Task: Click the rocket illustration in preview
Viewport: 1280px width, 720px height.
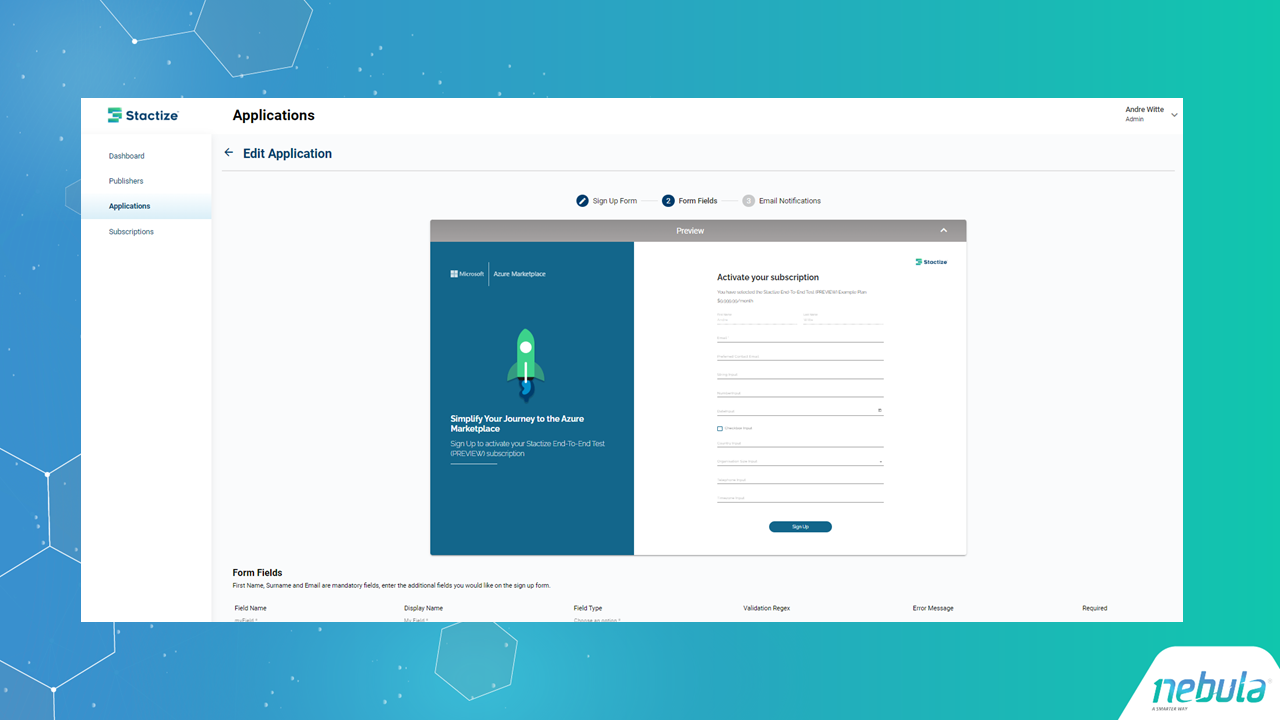Action: [526, 367]
